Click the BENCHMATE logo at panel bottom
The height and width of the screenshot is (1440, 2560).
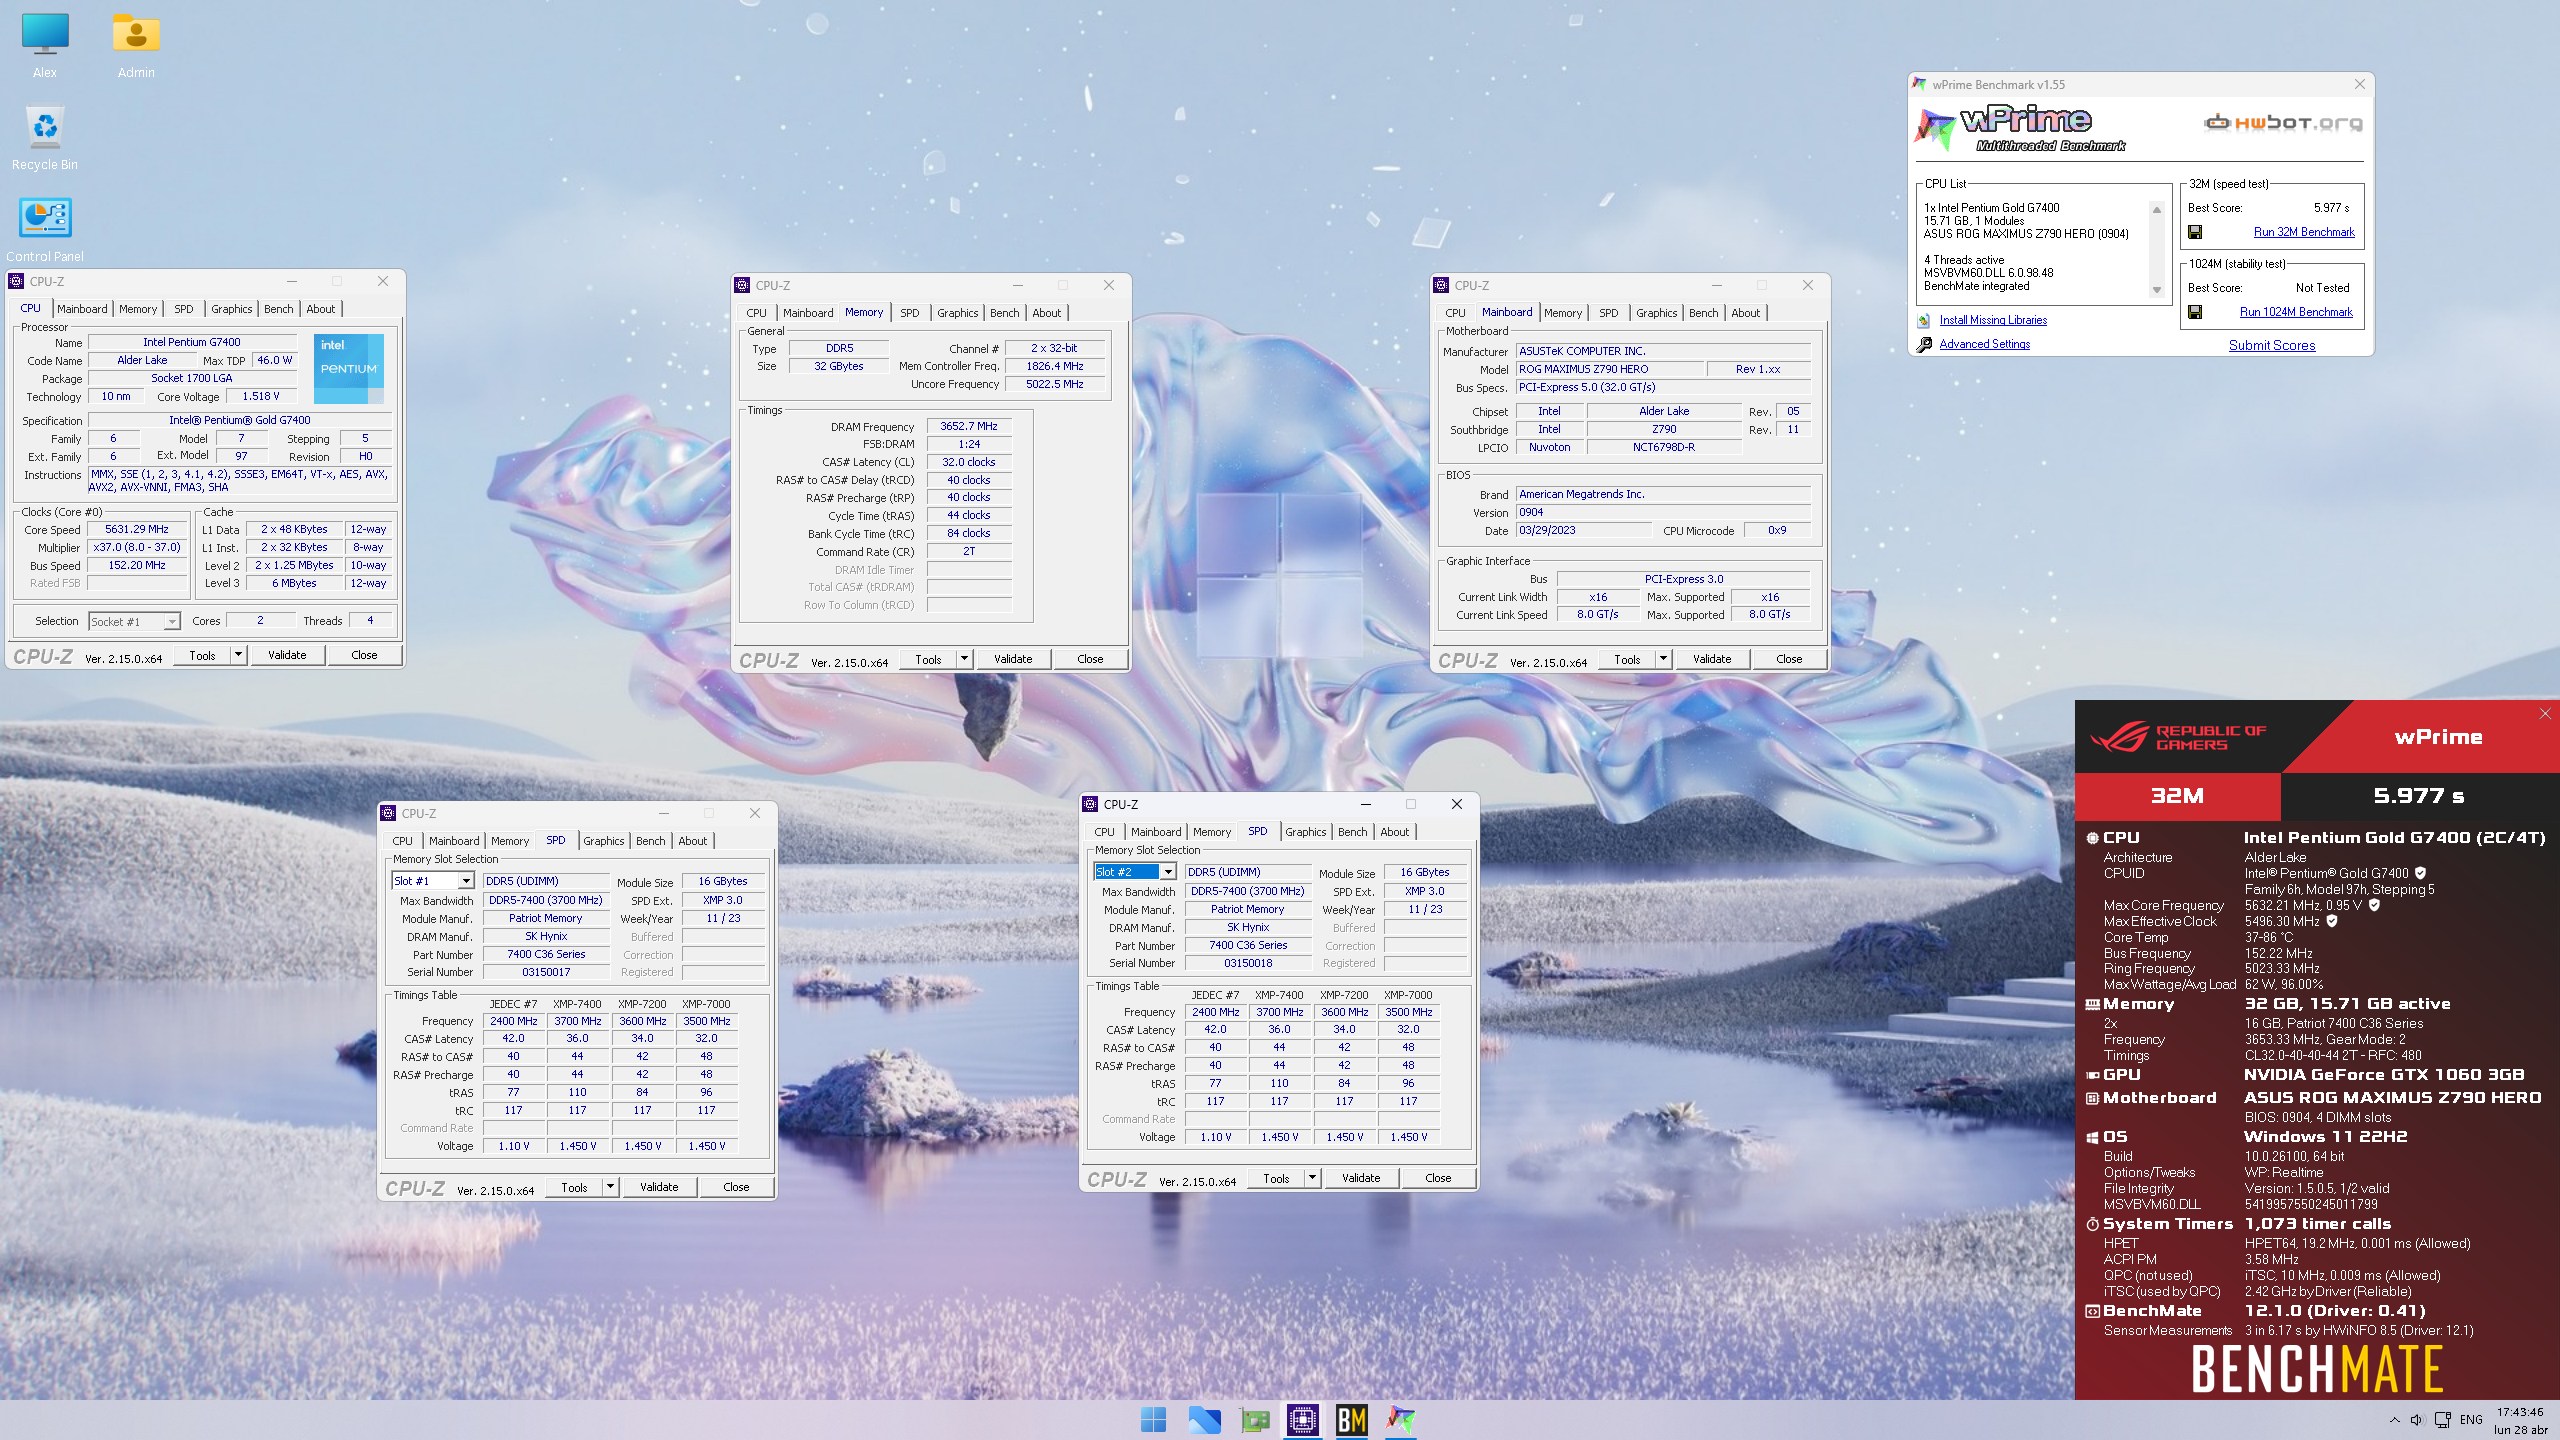[2317, 1369]
